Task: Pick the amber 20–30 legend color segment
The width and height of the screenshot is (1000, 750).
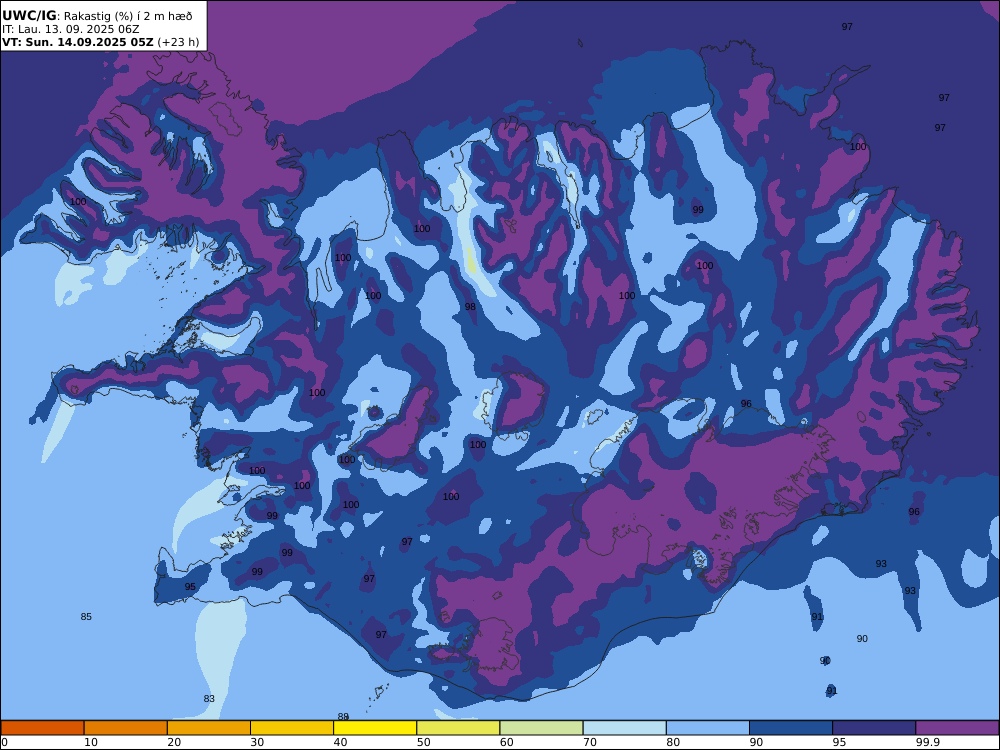Action: (209, 728)
